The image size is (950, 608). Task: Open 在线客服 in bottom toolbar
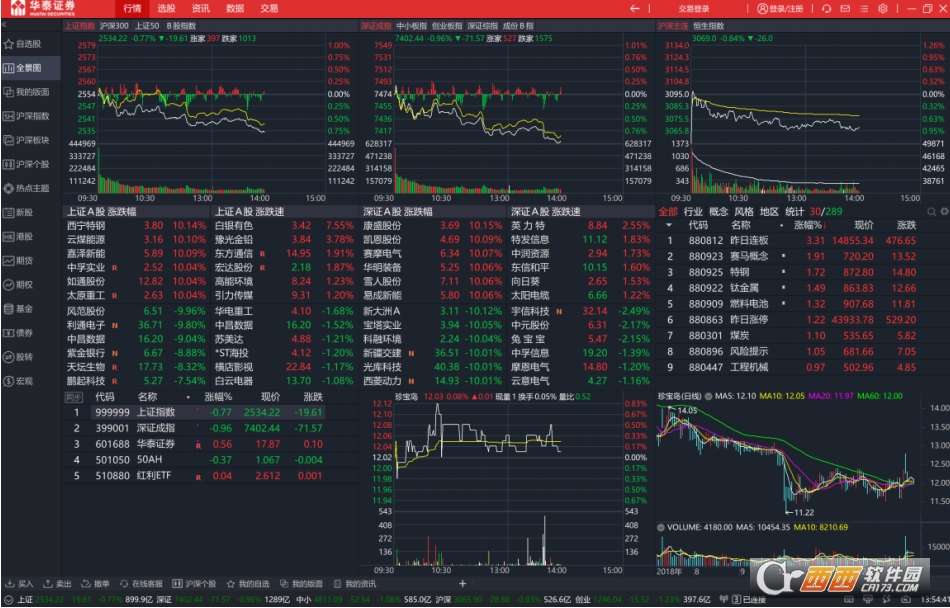click(x=141, y=584)
